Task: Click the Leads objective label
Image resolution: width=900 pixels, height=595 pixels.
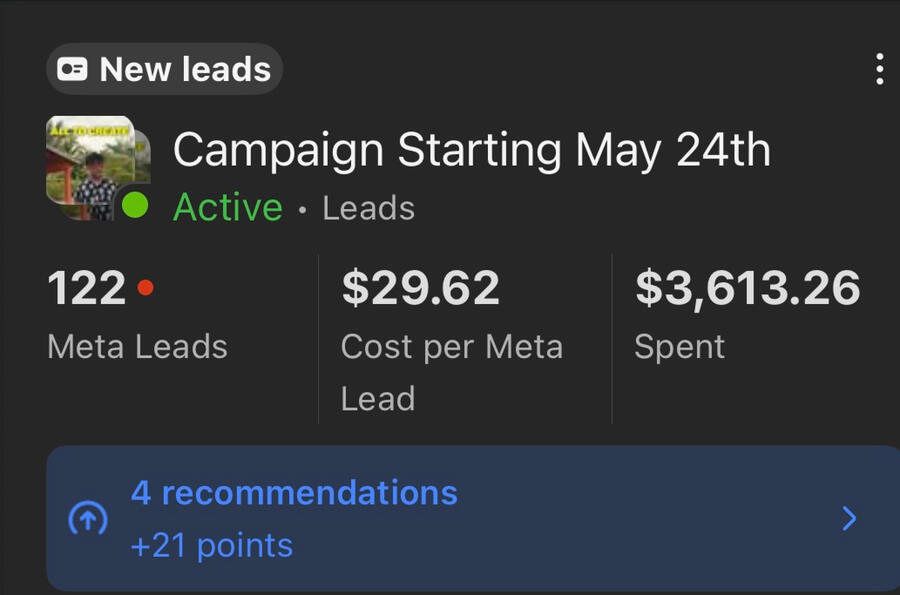Action: click(368, 208)
